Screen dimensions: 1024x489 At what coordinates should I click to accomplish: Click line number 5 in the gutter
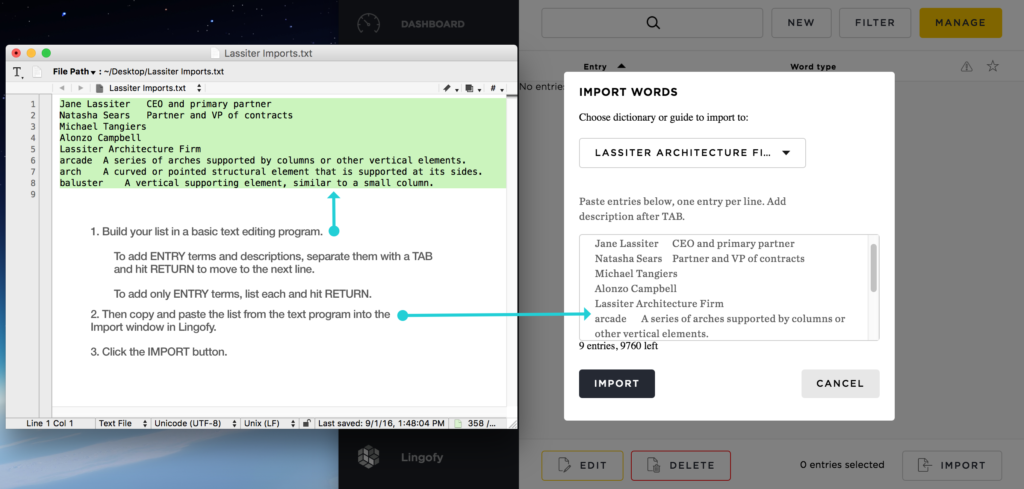pos(33,149)
